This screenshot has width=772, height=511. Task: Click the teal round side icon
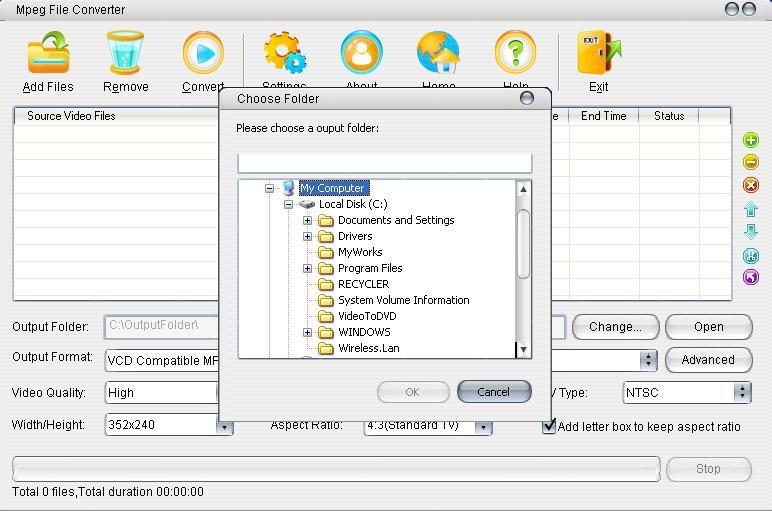[x=750, y=255]
